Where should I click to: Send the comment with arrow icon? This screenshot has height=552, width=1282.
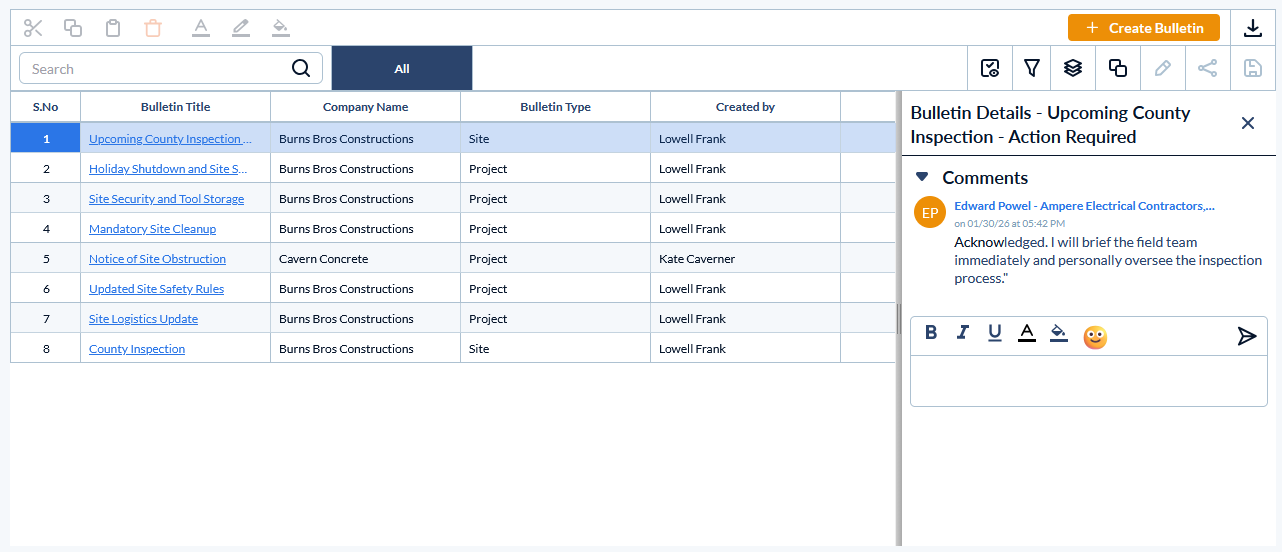pyautogui.click(x=1247, y=336)
